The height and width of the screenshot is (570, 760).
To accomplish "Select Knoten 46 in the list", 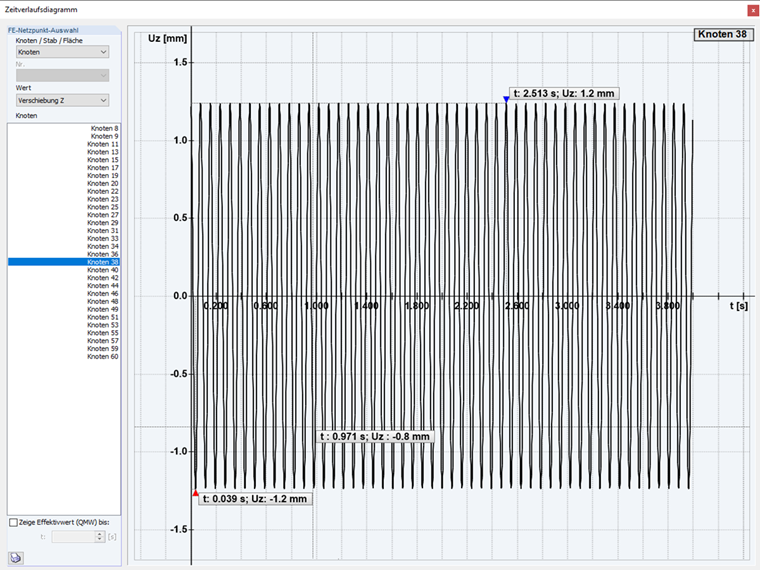I will 63,293.
